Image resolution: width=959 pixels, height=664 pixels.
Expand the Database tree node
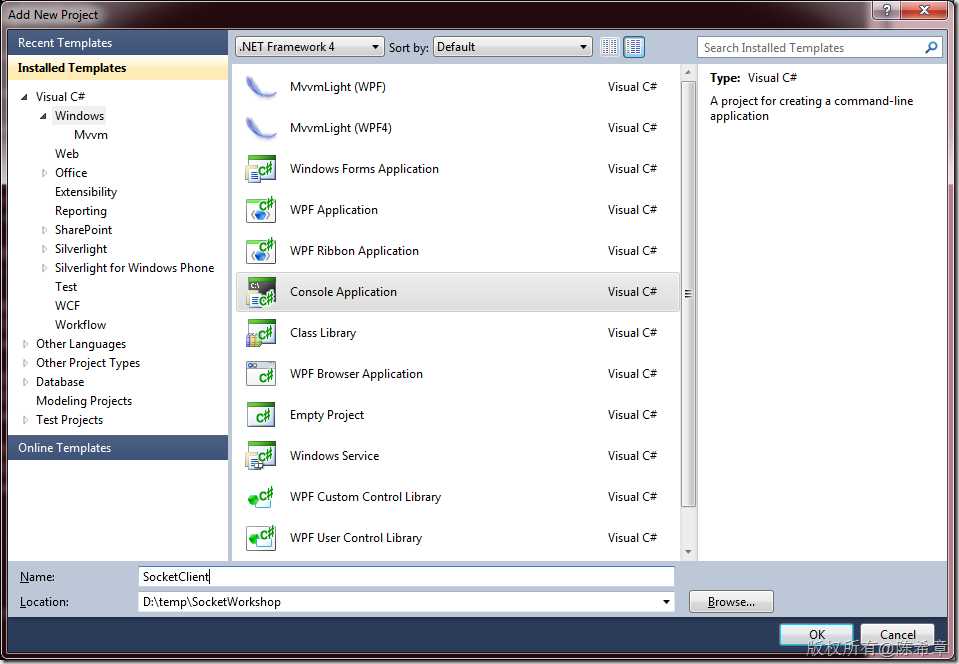(x=25, y=382)
